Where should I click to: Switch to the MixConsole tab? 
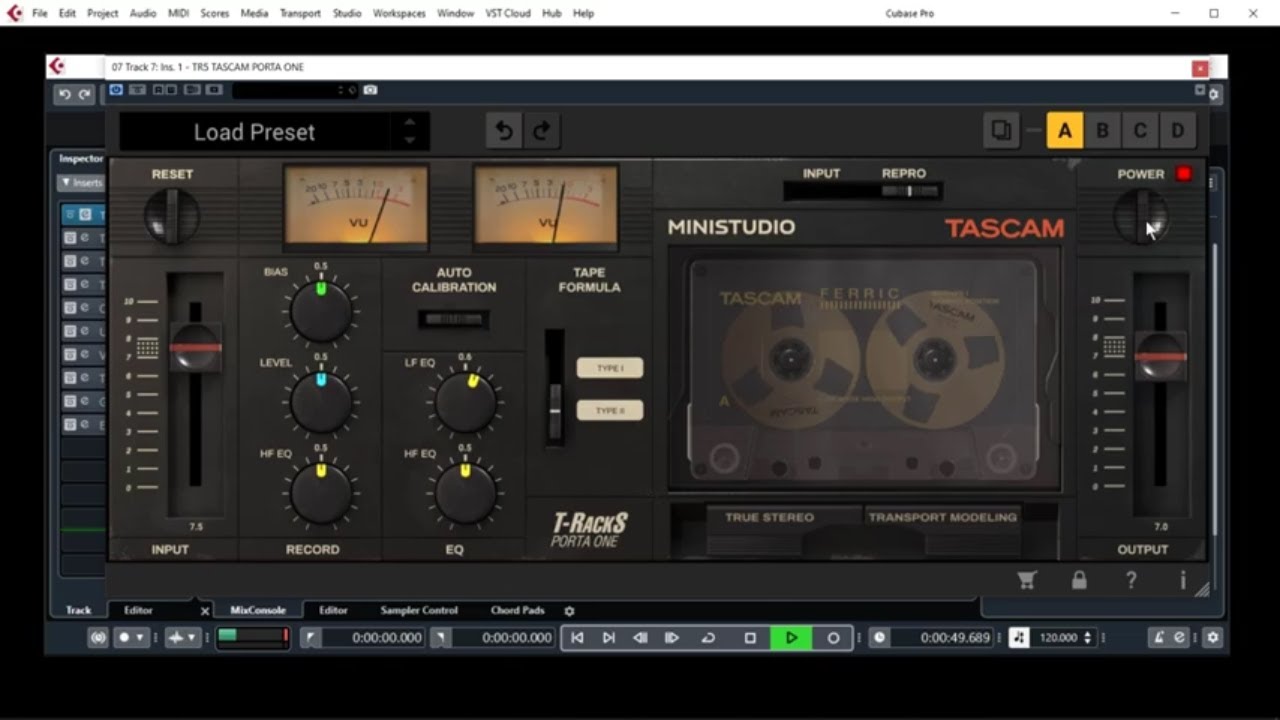coord(258,610)
